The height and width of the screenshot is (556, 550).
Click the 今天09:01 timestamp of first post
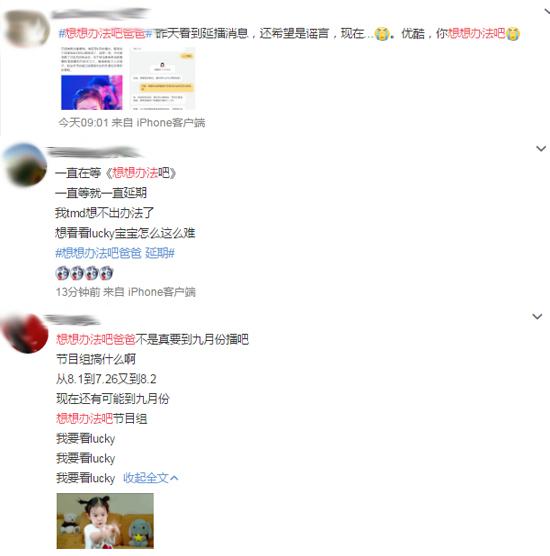coord(83,123)
